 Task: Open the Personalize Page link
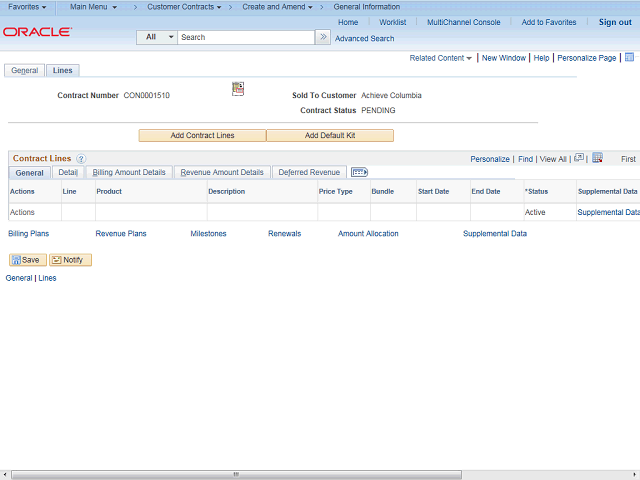[x=587, y=58]
